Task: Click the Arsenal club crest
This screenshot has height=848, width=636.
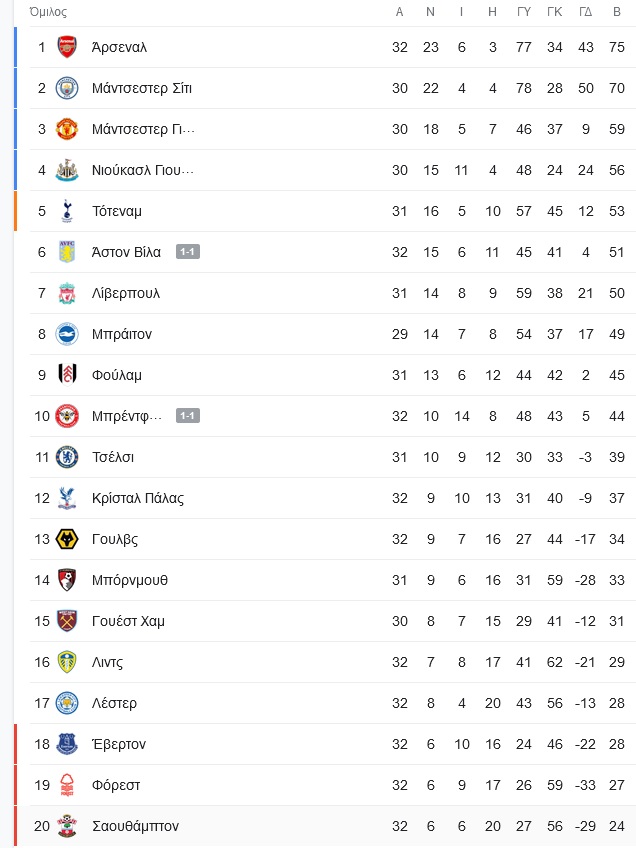Action: pyautogui.click(x=67, y=47)
